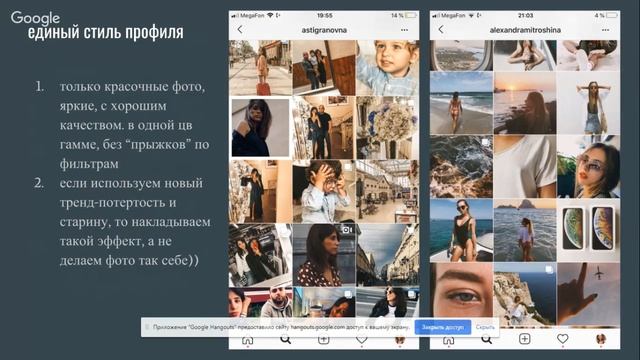Open the cliff coastline photo
The height and width of the screenshot is (360, 640).
(525, 294)
